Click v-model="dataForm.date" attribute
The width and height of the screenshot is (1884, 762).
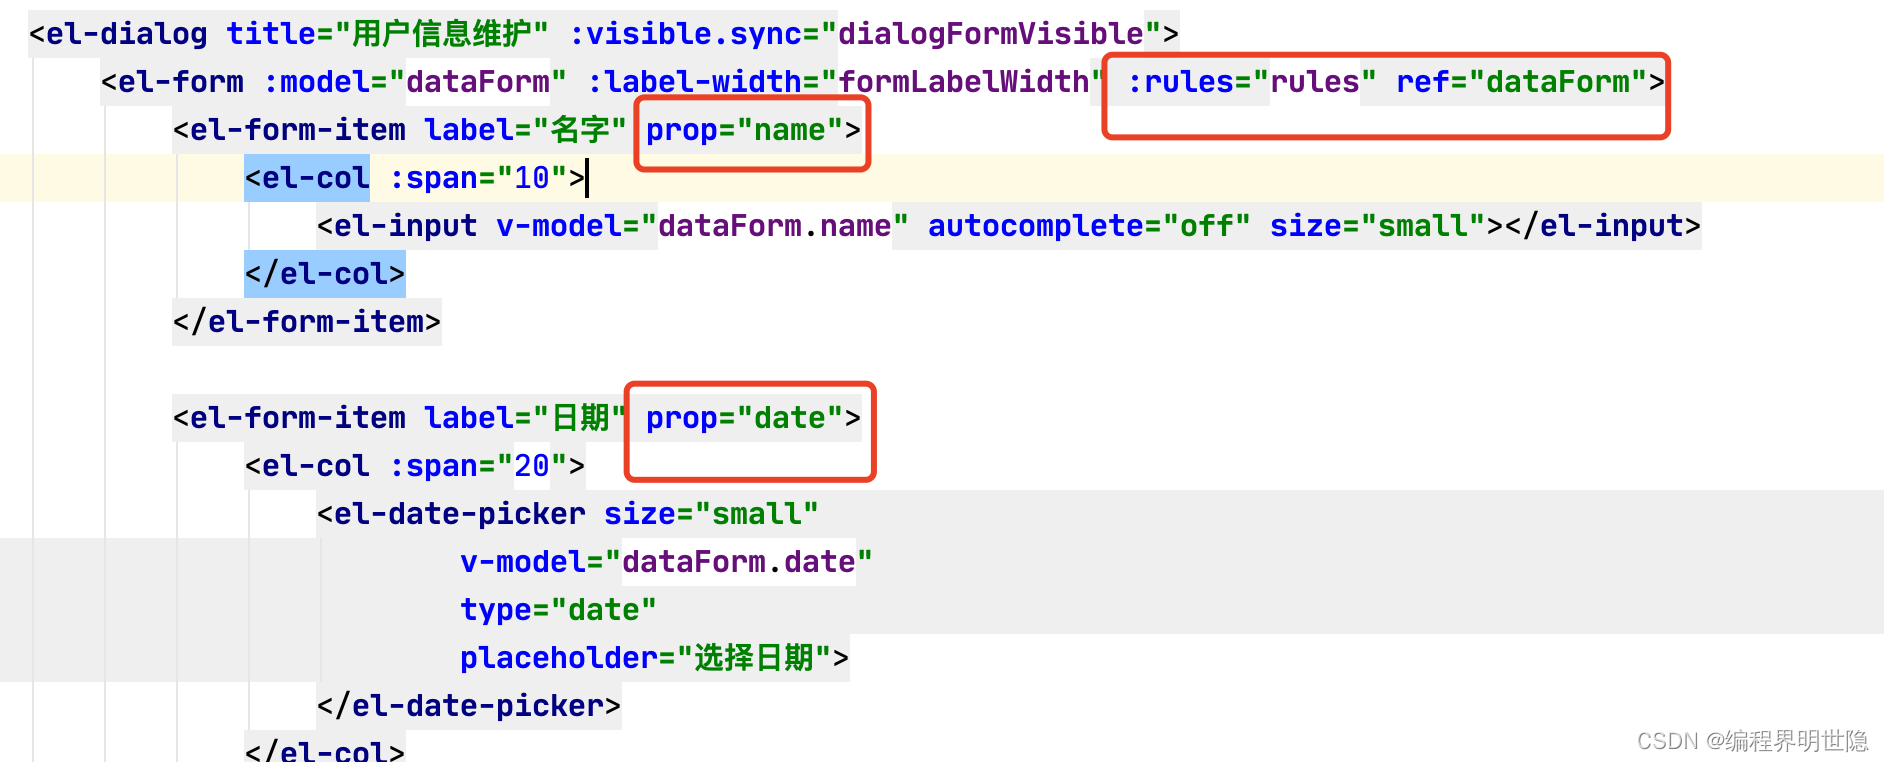667,562
